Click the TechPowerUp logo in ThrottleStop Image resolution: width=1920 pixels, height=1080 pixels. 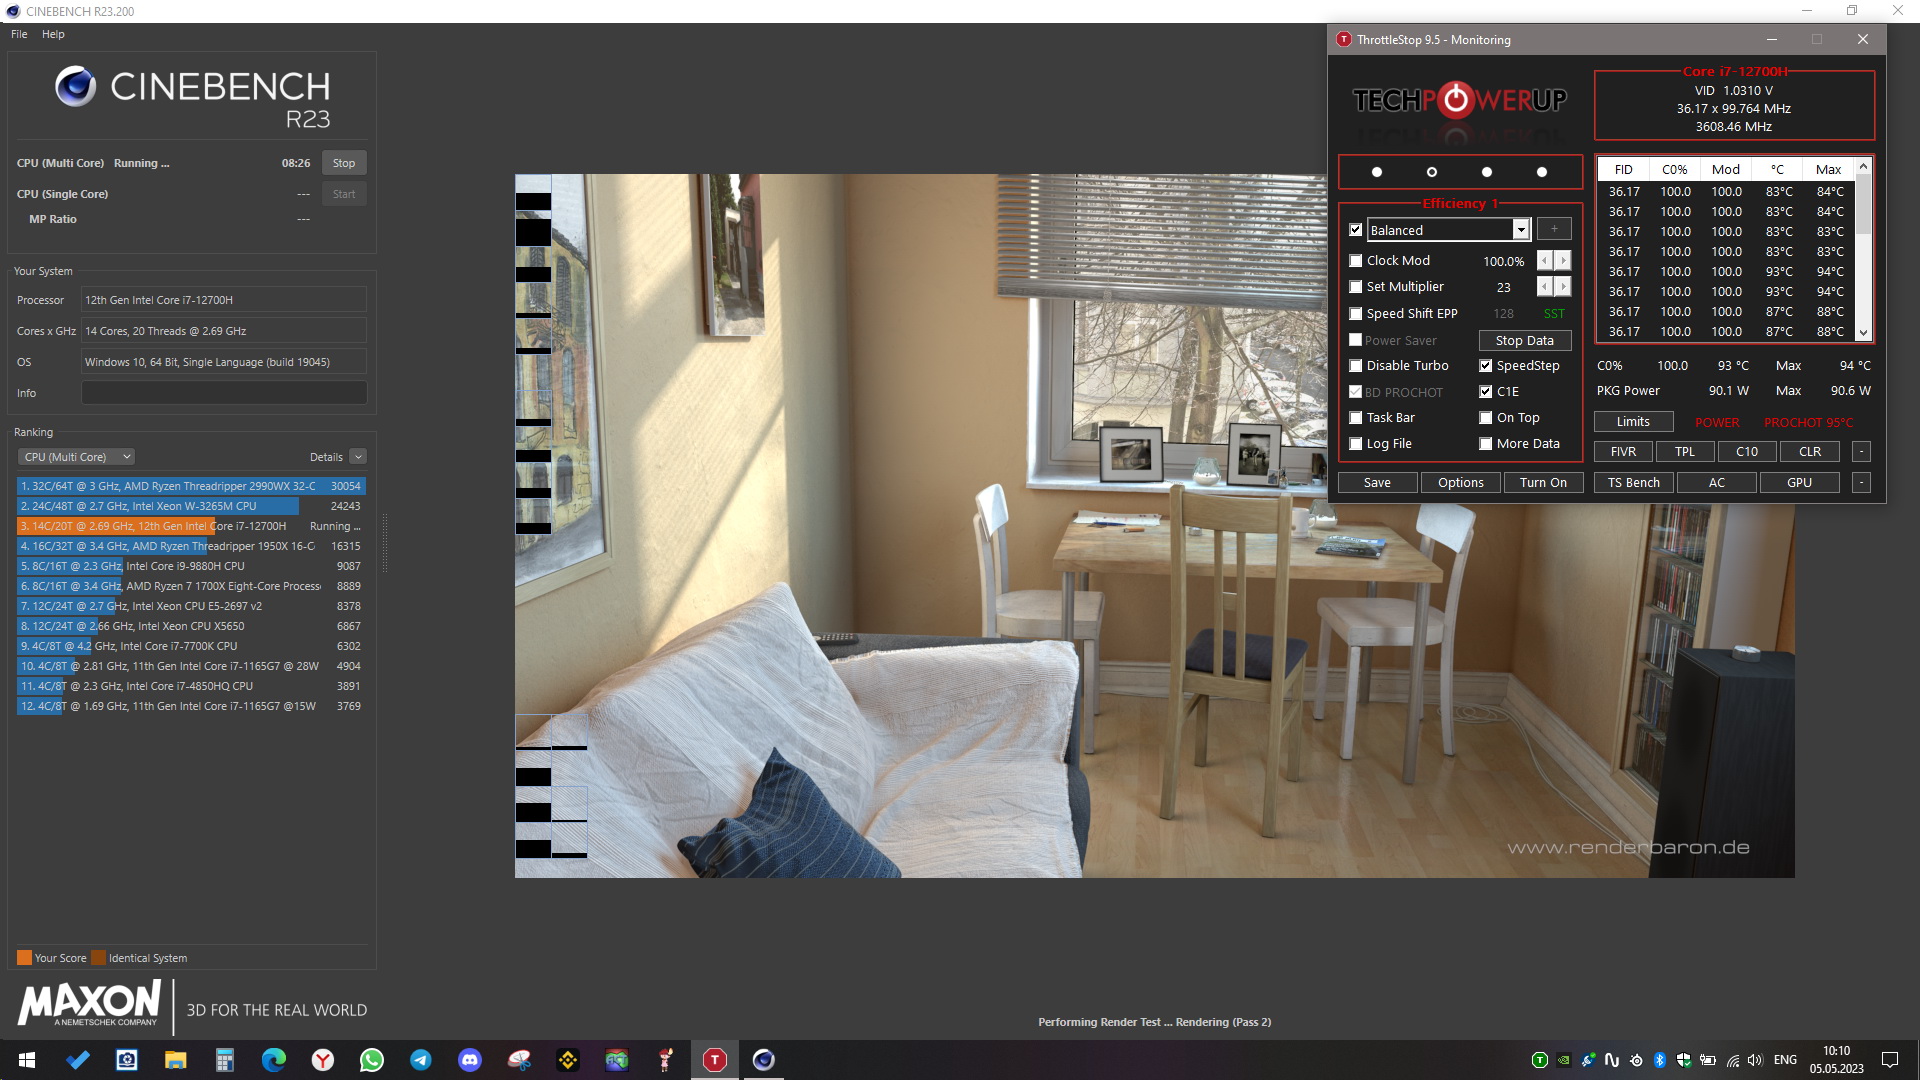[1459, 100]
